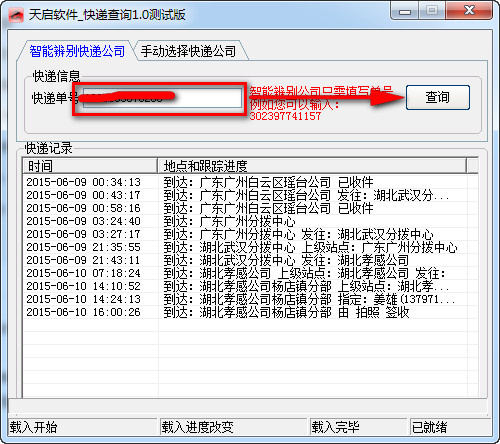Screen dimensions: 500x444
Task: Close the 天启软件 window
Action: (x=469, y=11)
